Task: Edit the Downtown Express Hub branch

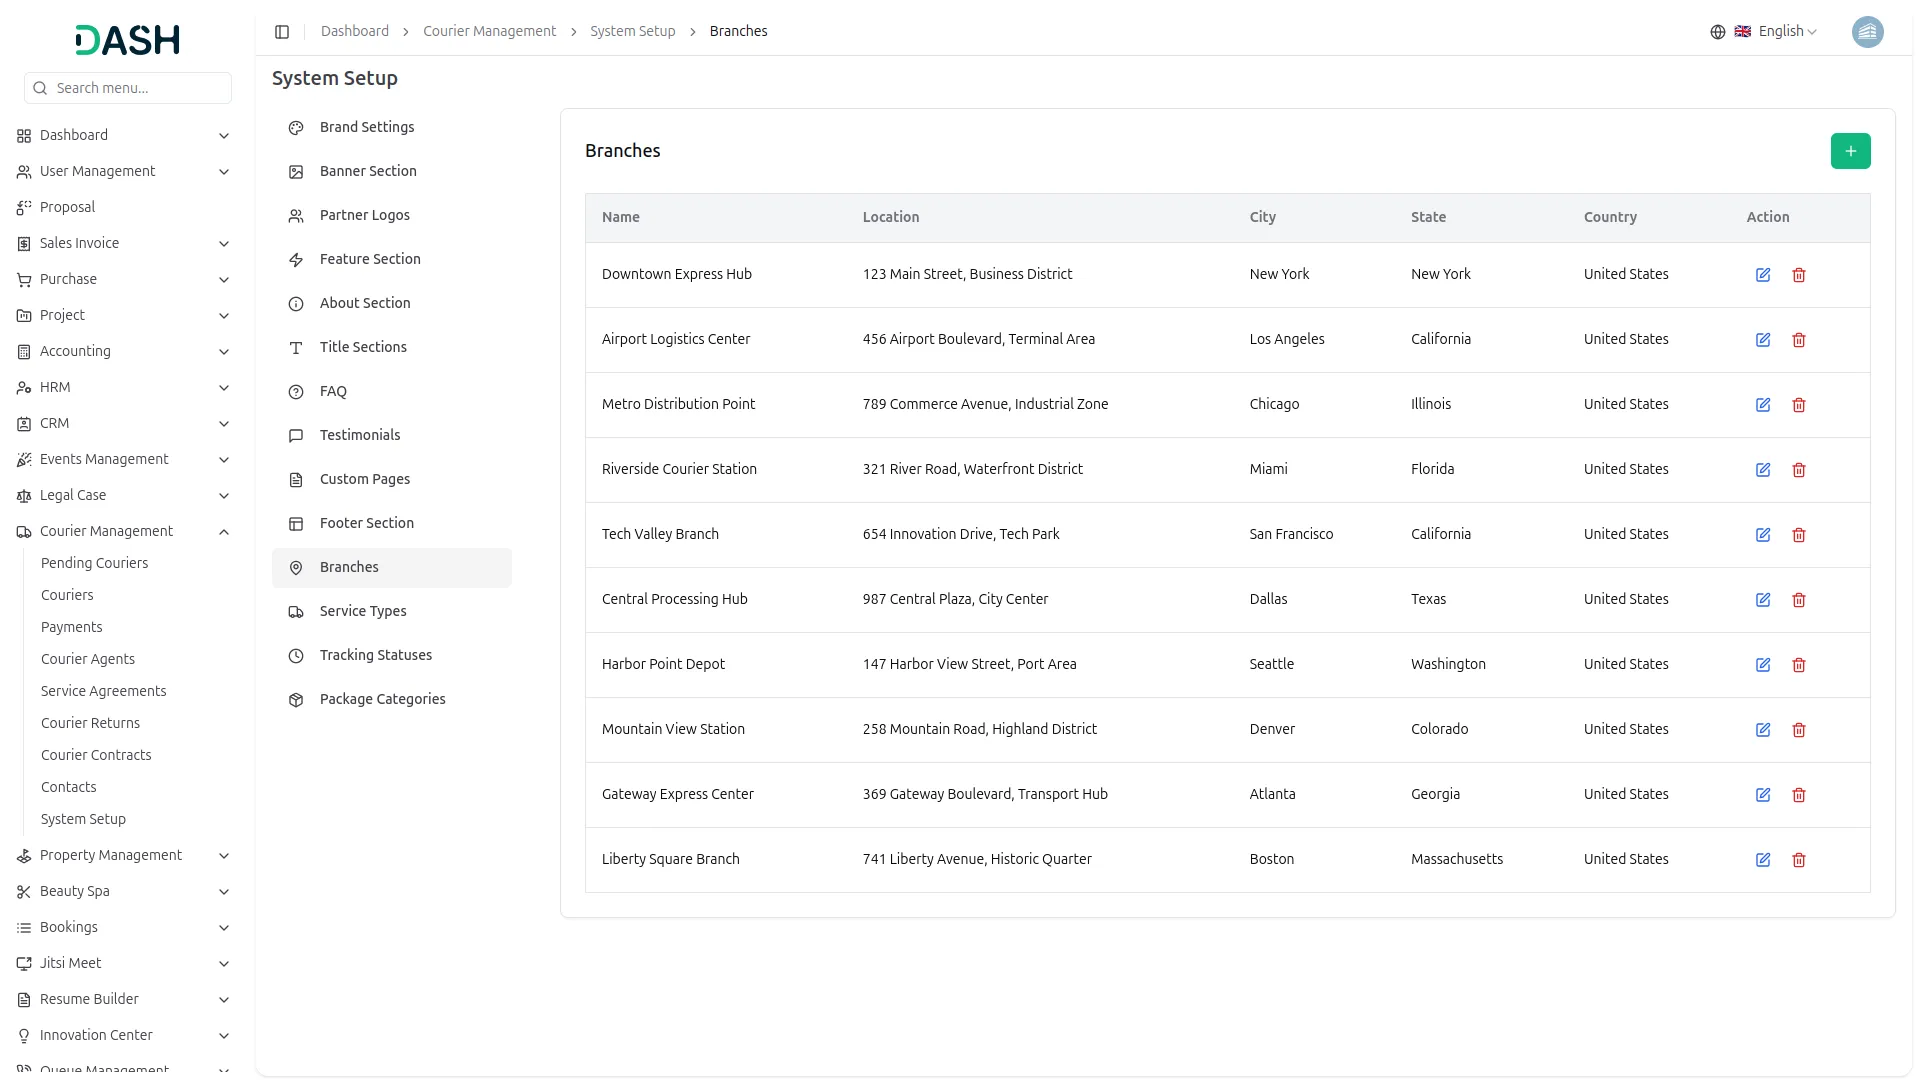Action: click(1763, 275)
